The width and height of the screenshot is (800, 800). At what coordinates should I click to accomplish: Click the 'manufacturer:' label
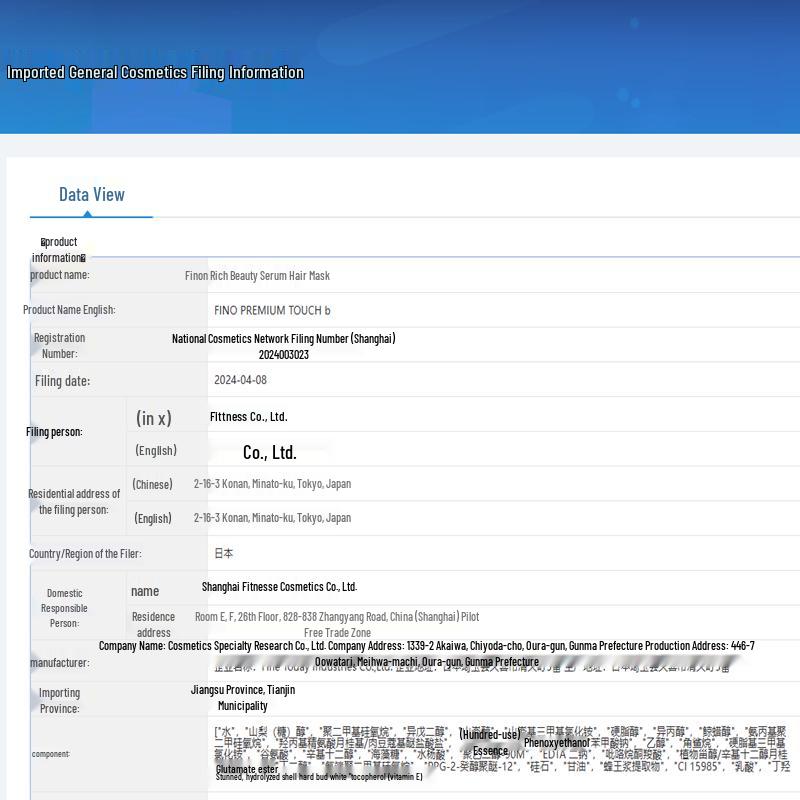click(x=60, y=663)
